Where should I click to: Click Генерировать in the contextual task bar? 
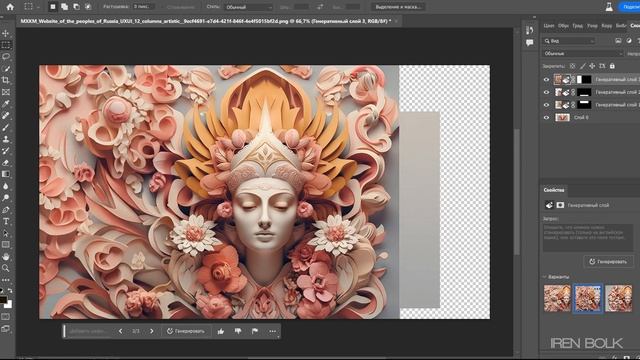pyautogui.click(x=186, y=331)
